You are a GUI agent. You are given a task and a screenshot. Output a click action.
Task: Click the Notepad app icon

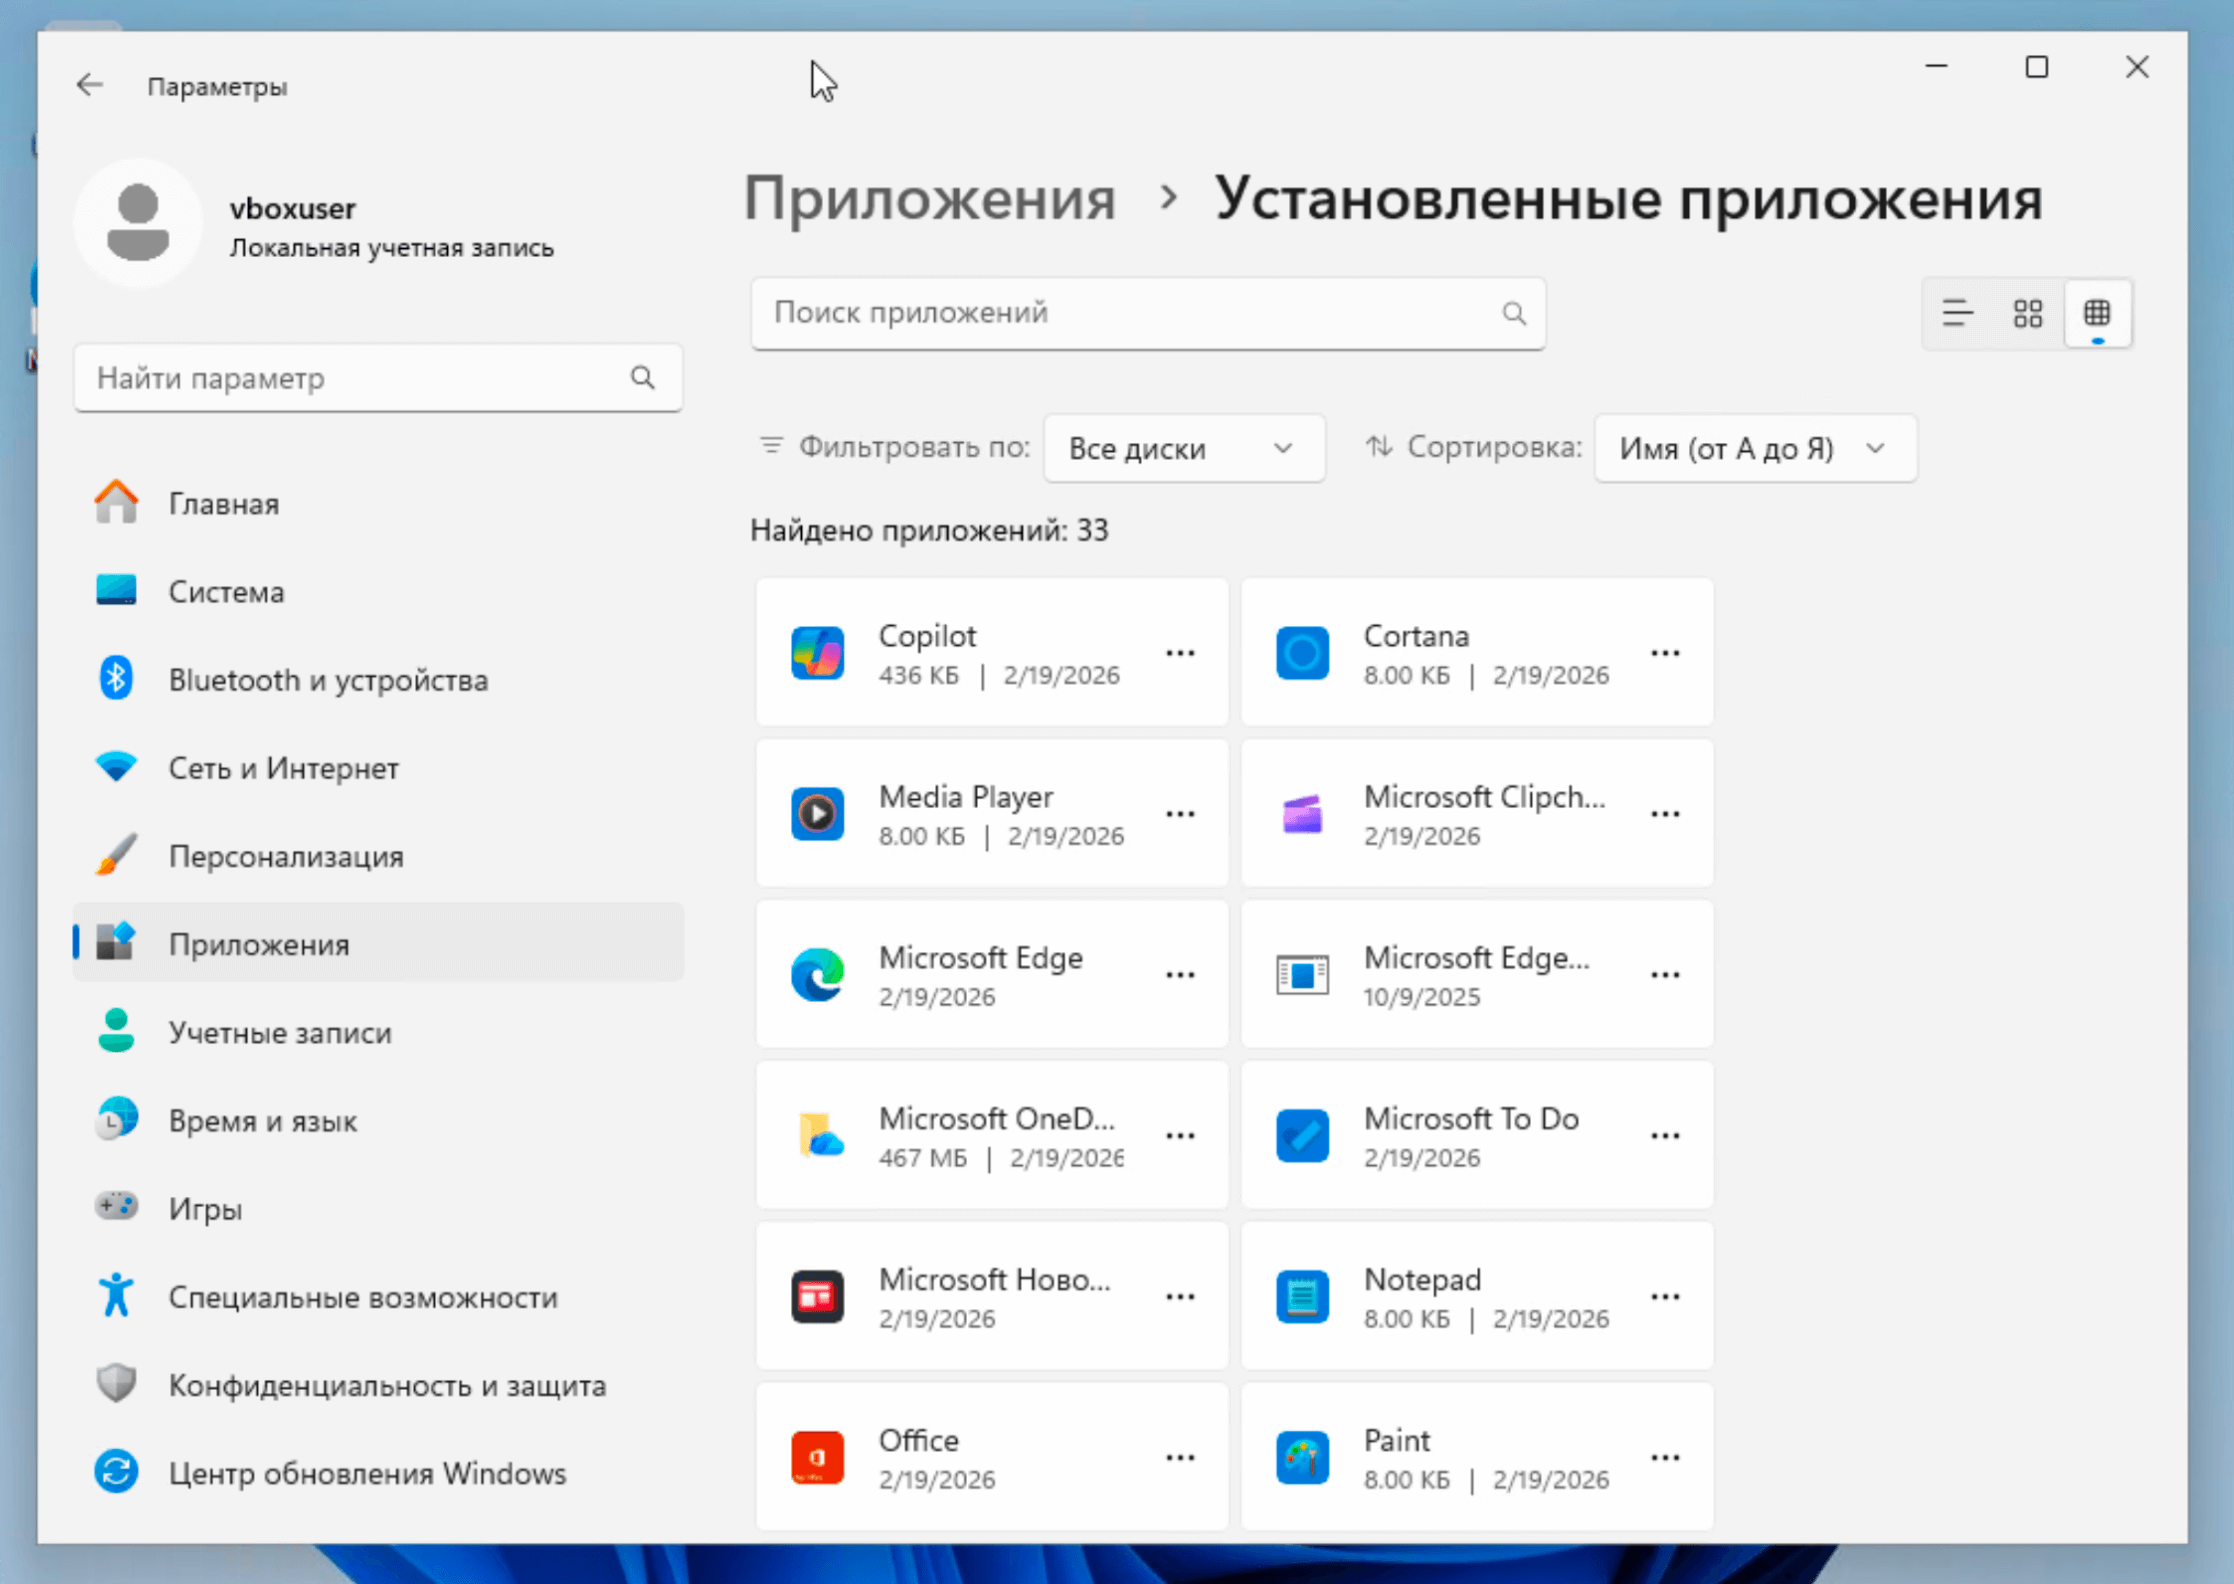(1302, 1297)
